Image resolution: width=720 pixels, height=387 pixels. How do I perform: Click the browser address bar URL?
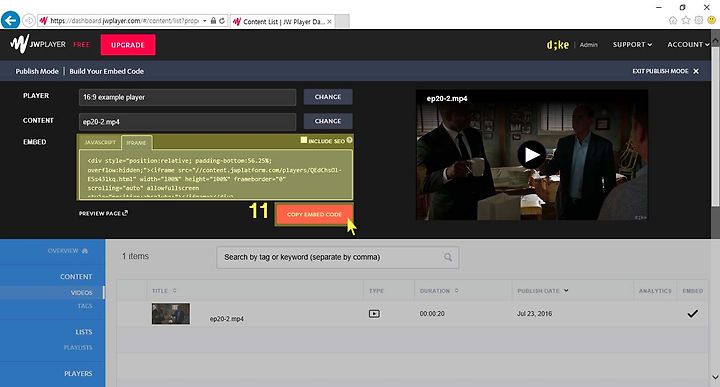pyautogui.click(x=124, y=21)
